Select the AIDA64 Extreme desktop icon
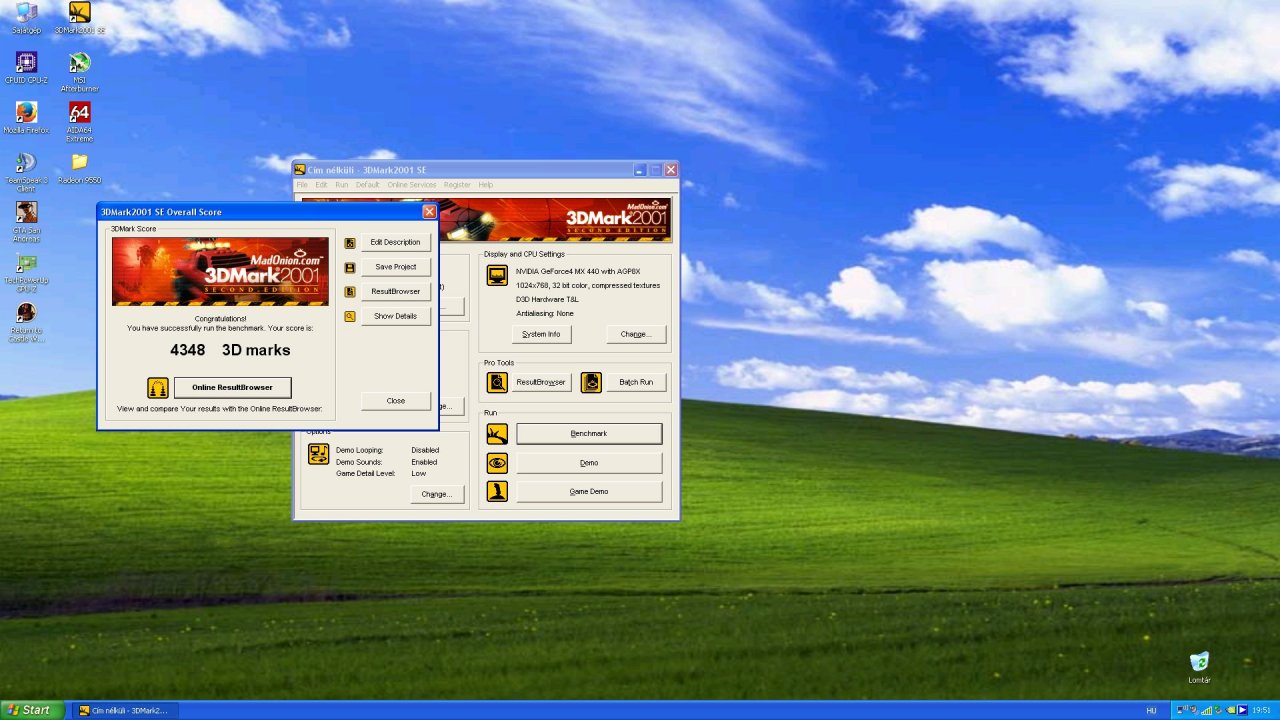 (x=80, y=121)
